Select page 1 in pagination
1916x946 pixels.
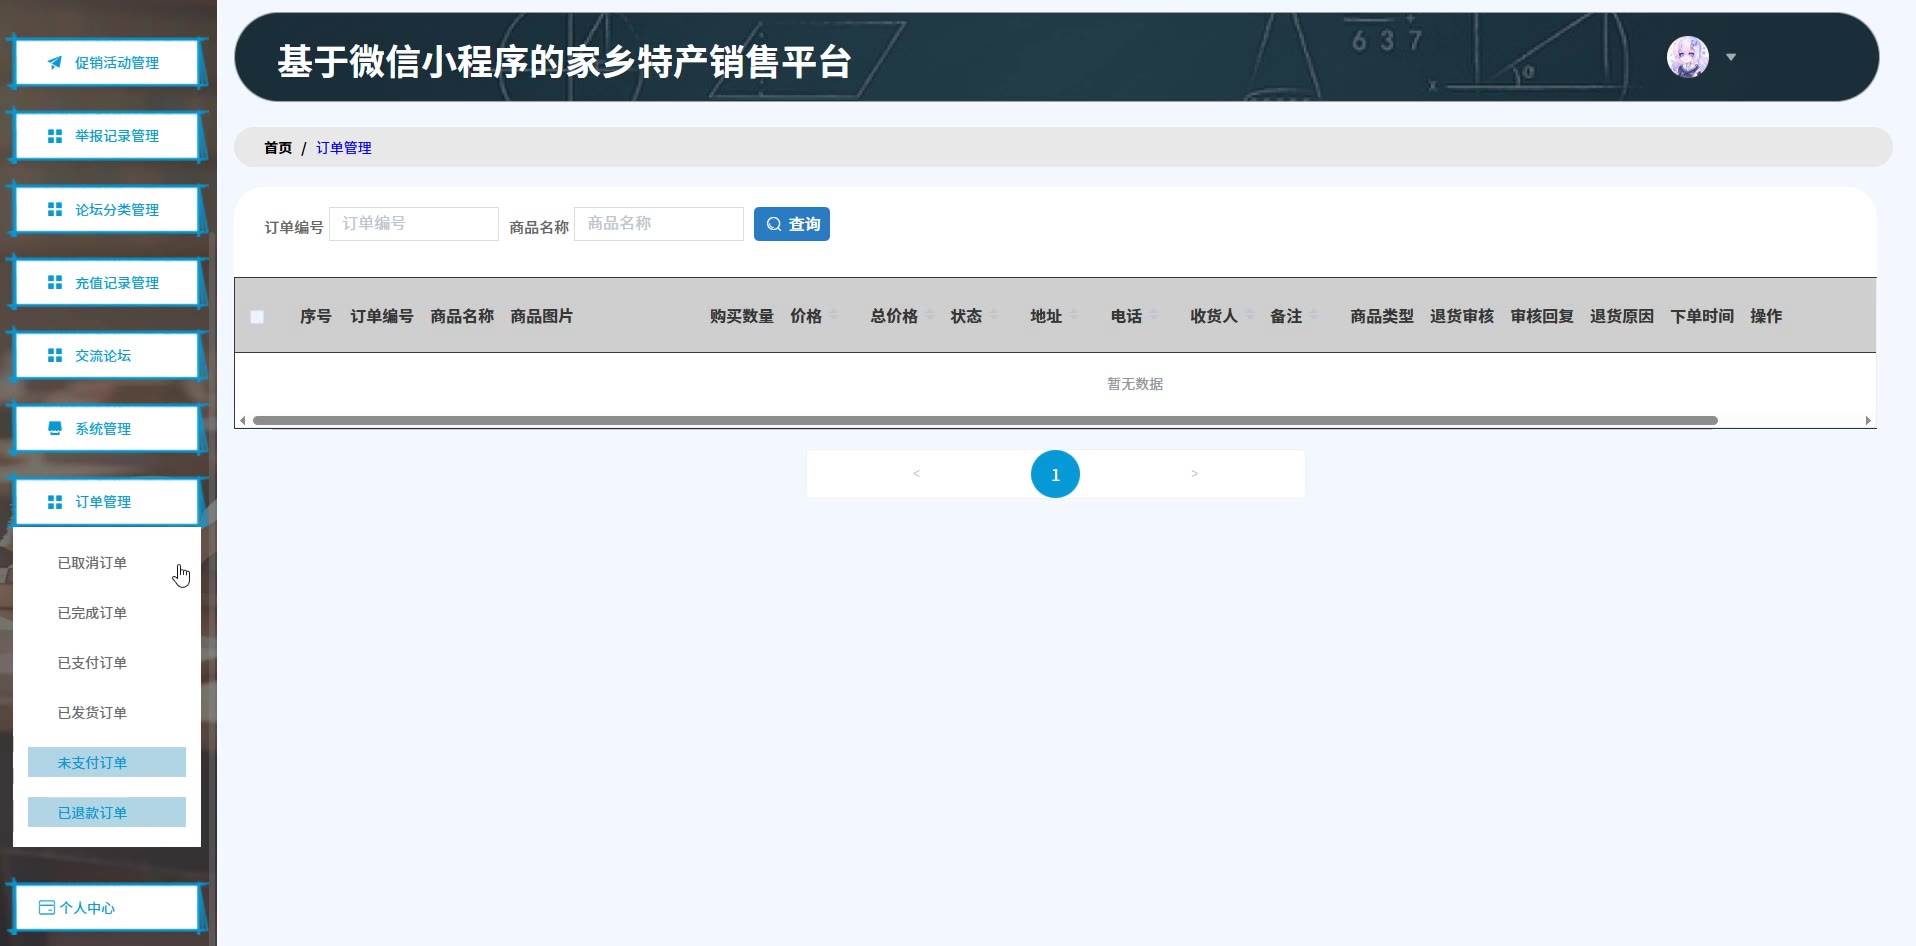(1055, 475)
